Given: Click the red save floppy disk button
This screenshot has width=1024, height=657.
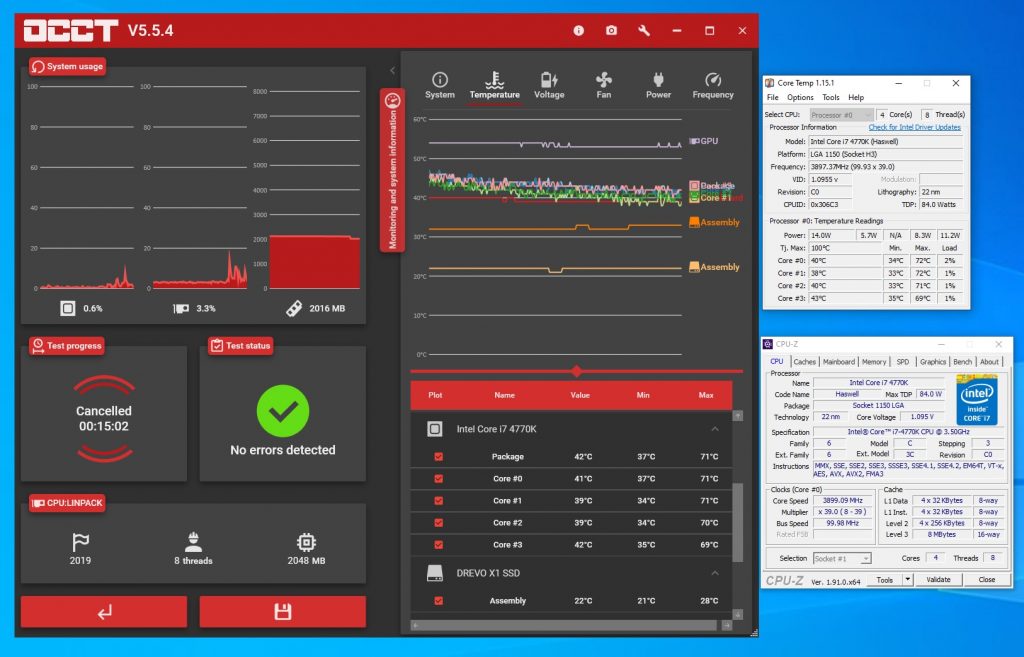Looking at the screenshot, I should pyautogui.click(x=282, y=611).
